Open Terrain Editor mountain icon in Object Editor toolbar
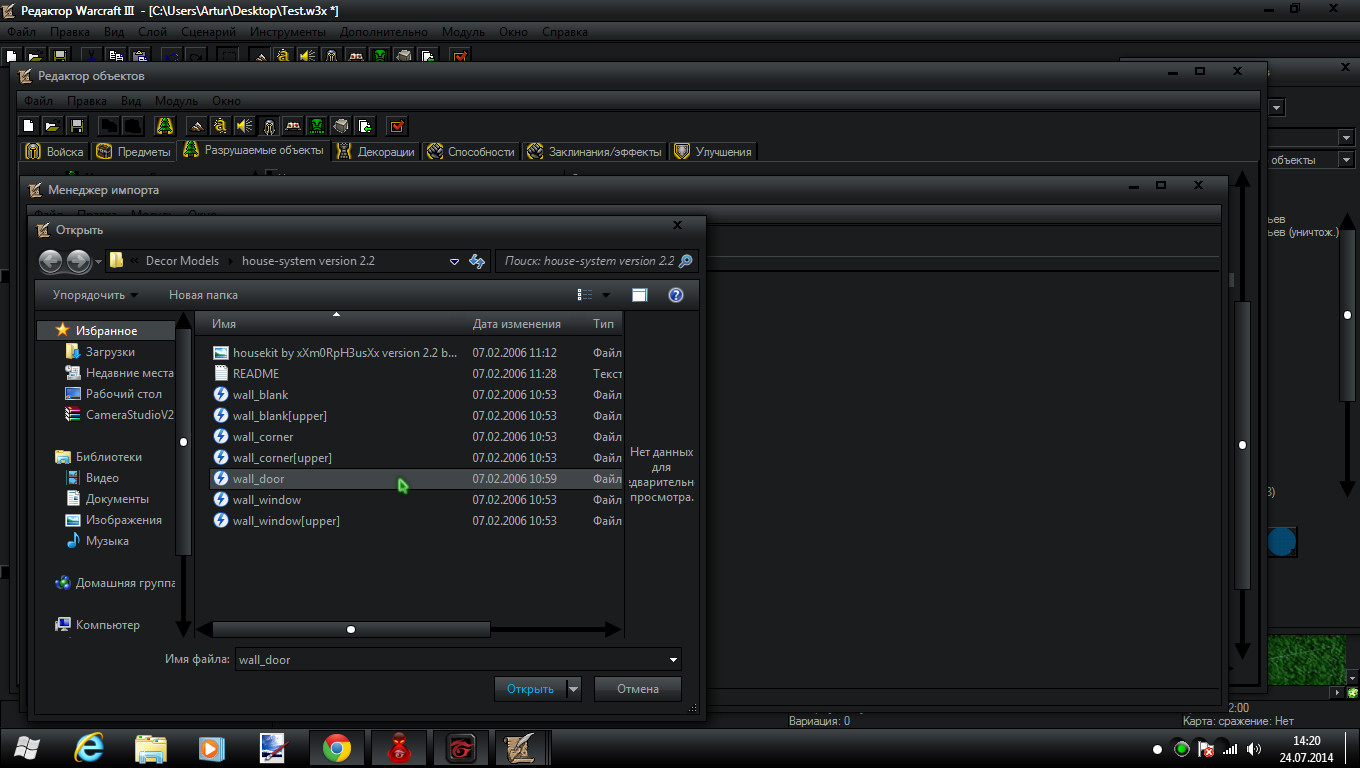1360x768 pixels. (x=197, y=126)
